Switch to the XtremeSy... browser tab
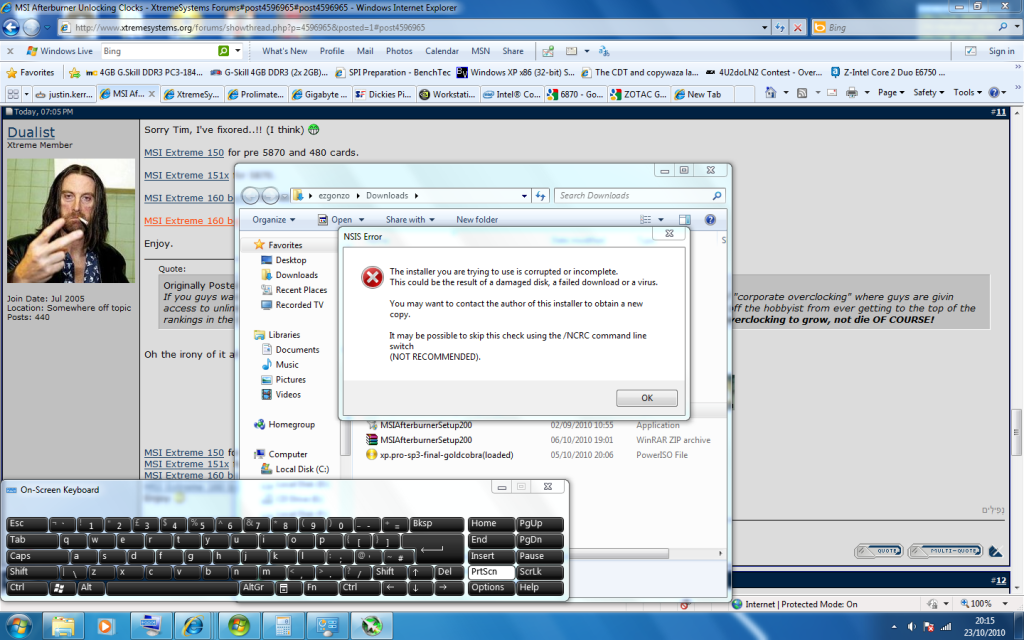The height and width of the screenshot is (640, 1024). pos(193,94)
